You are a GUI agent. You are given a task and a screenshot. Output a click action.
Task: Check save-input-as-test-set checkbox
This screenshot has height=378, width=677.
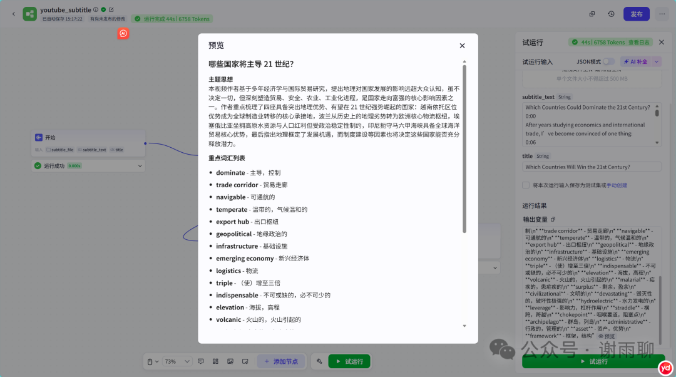[526, 185]
